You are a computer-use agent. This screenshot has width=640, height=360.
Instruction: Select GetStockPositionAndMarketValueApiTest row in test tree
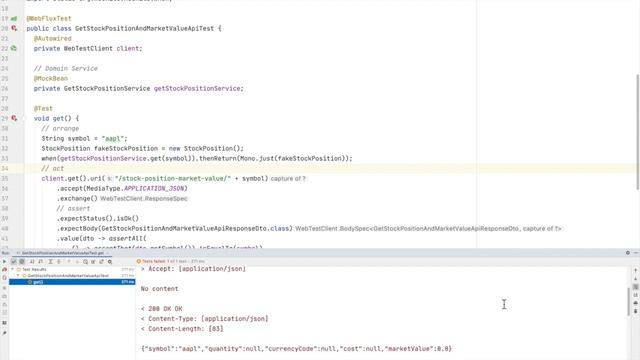[x=72, y=276]
